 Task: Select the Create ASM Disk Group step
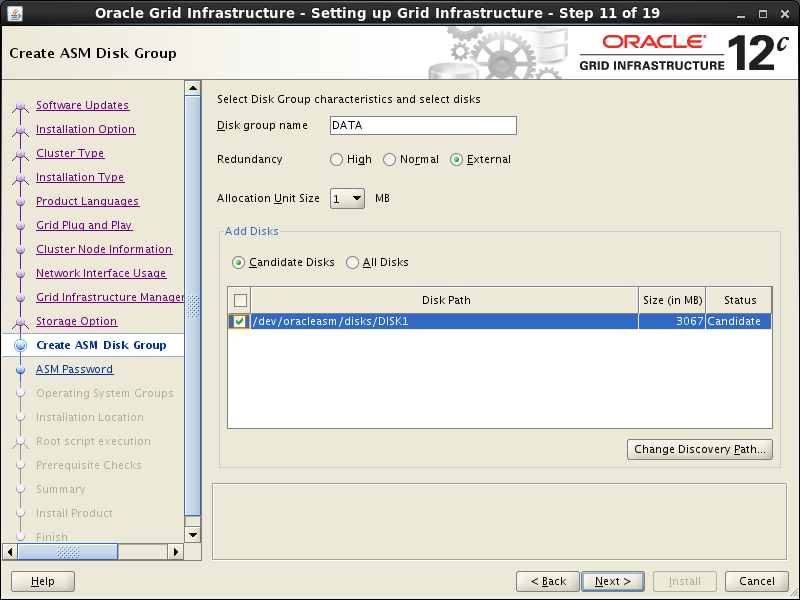(101, 345)
